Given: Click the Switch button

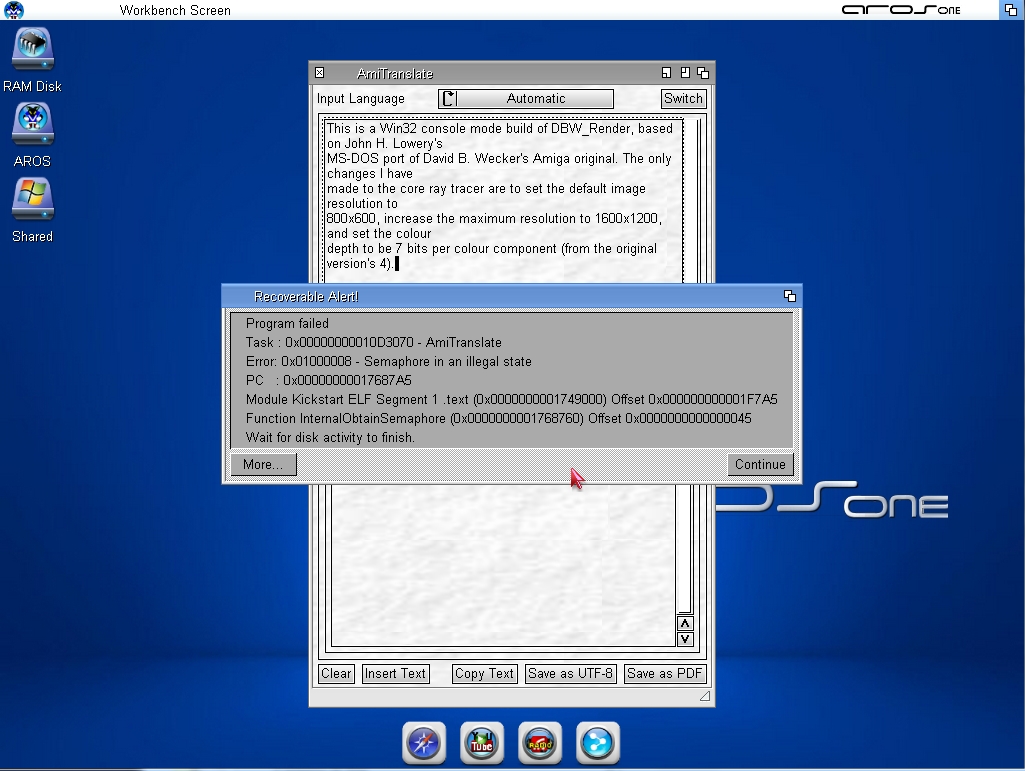Looking at the screenshot, I should 683,99.
